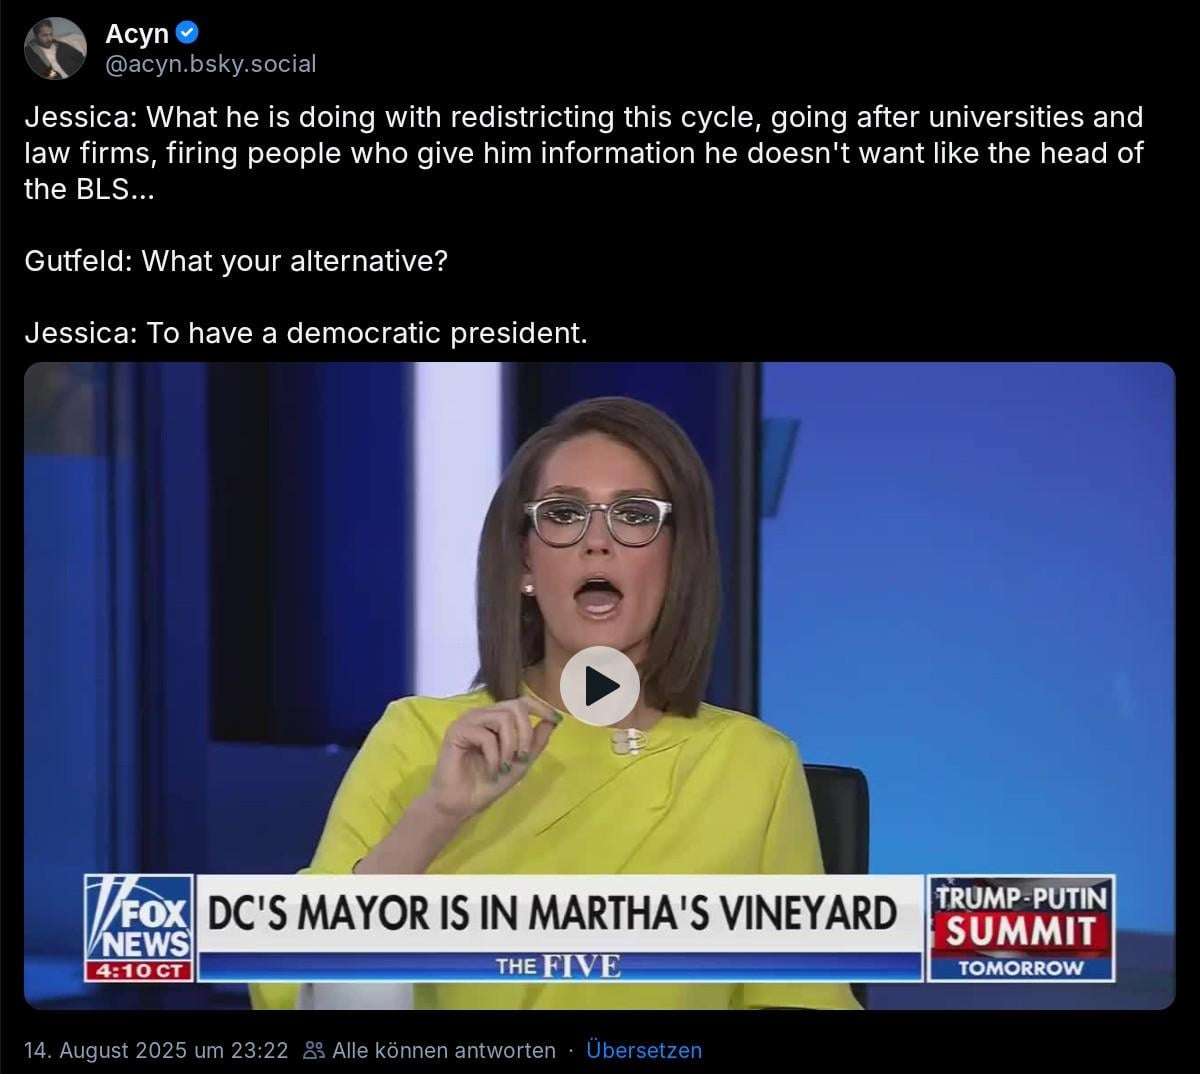Translate the post via Übersetzen
Screen dimensions: 1200x1074
pyautogui.click(x=644, y=1050)
